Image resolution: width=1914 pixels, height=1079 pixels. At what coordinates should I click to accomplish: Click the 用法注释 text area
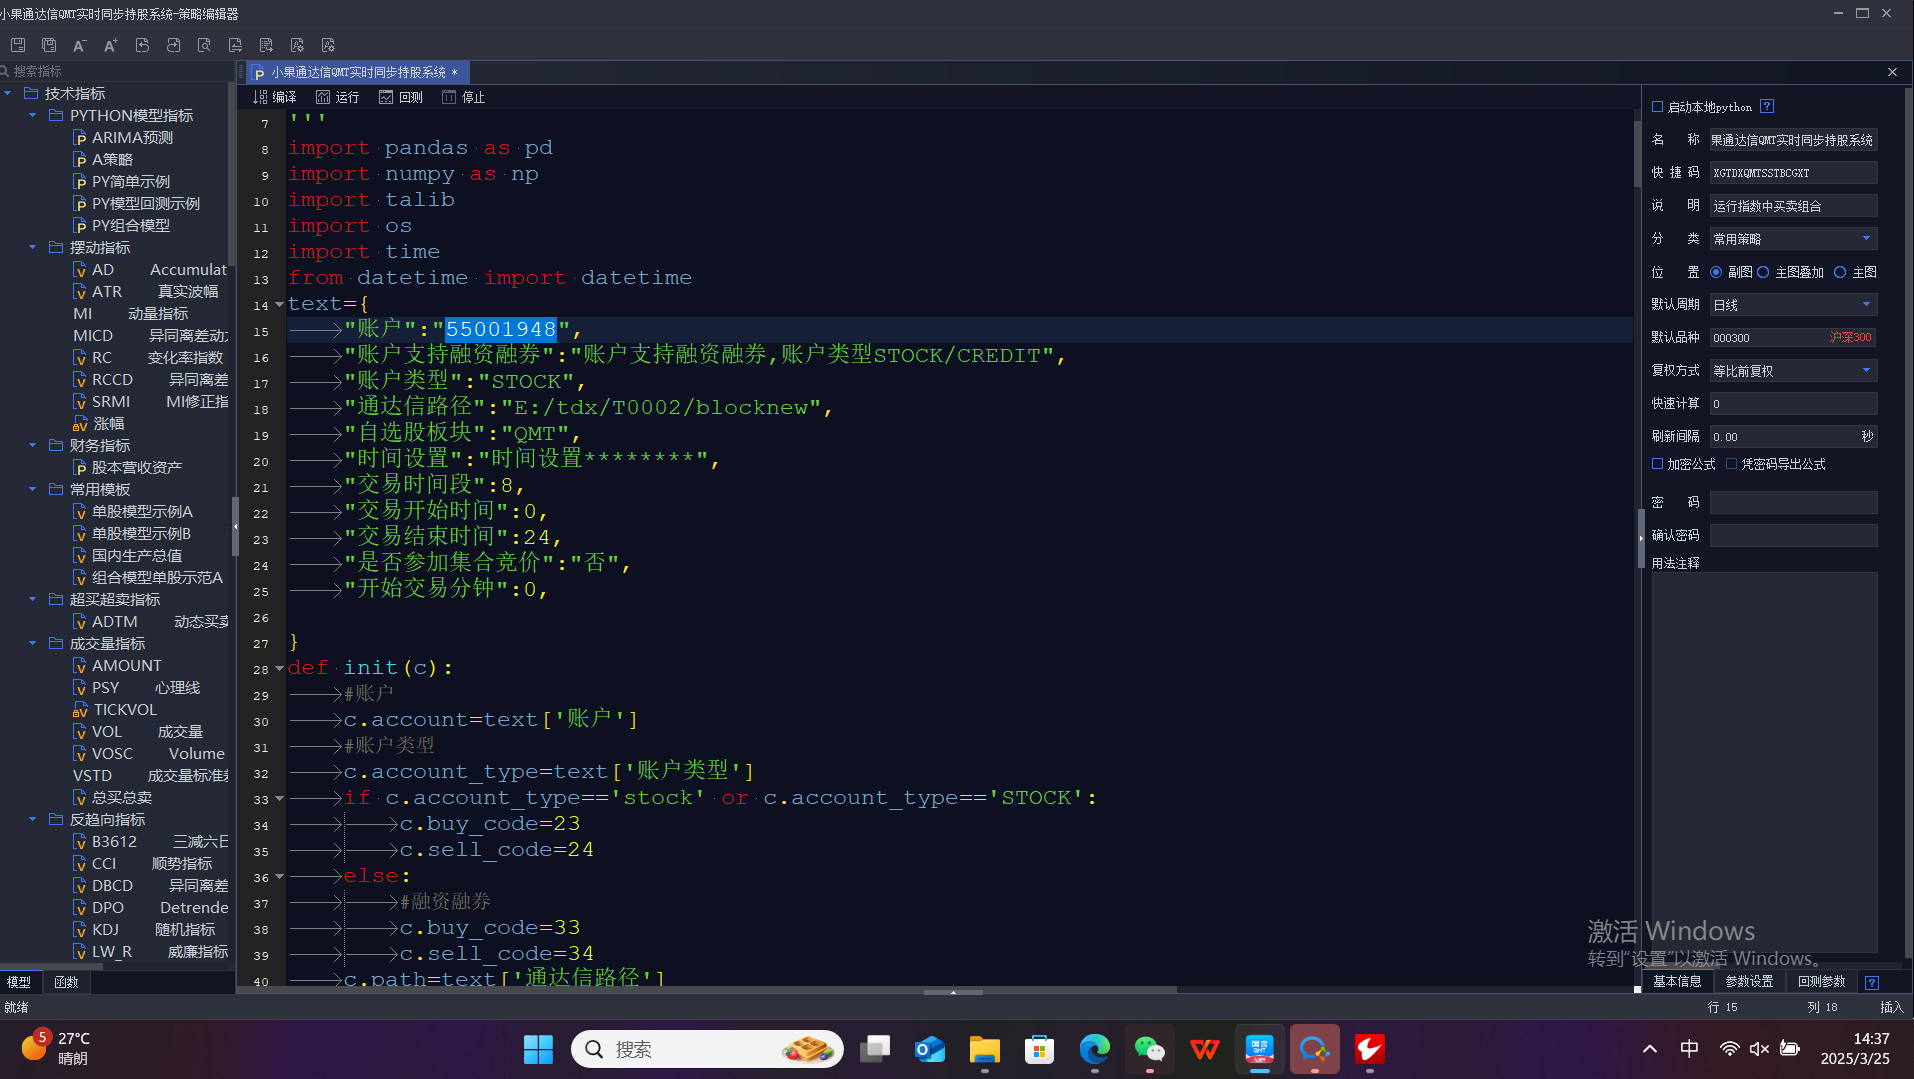1764,762
